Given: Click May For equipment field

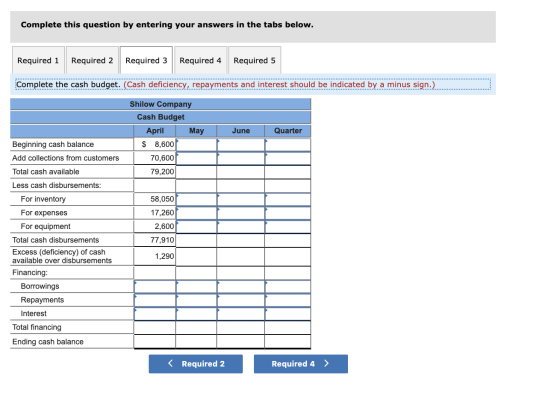Looking at the screenshot, I should pyautogui.click(x=196, y=226).
